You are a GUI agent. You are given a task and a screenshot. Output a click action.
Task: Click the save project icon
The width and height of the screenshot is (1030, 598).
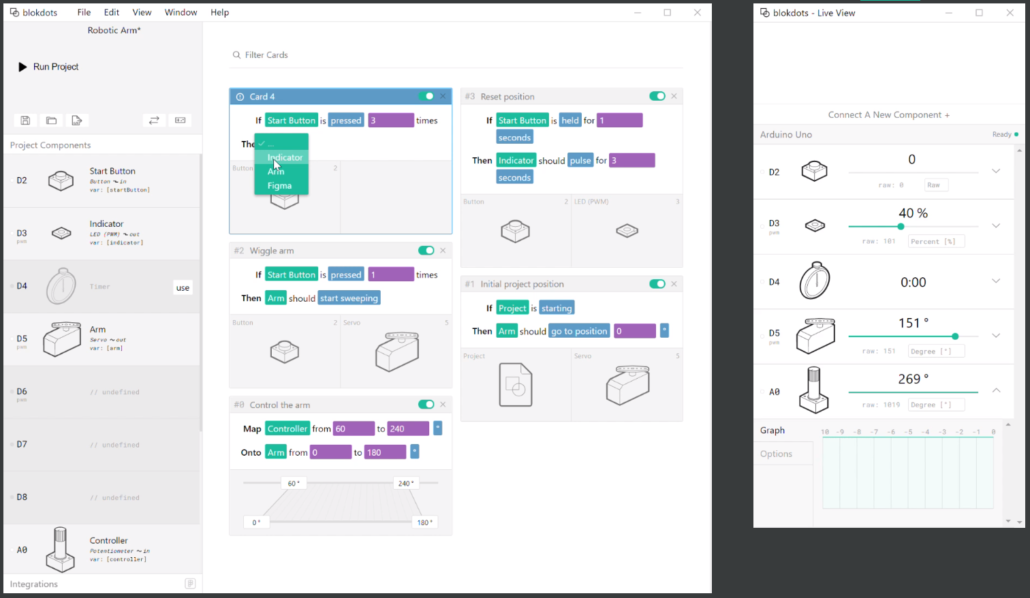click(25, 120)
